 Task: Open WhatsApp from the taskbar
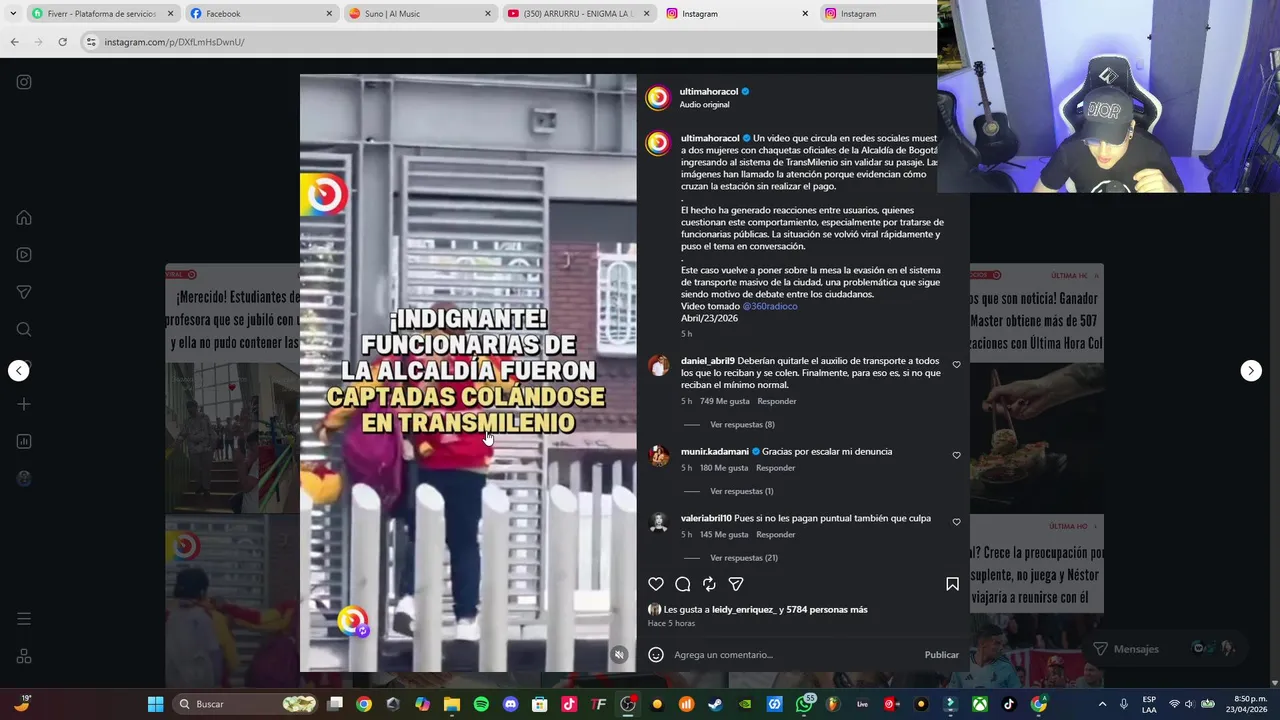pos(804,704)
